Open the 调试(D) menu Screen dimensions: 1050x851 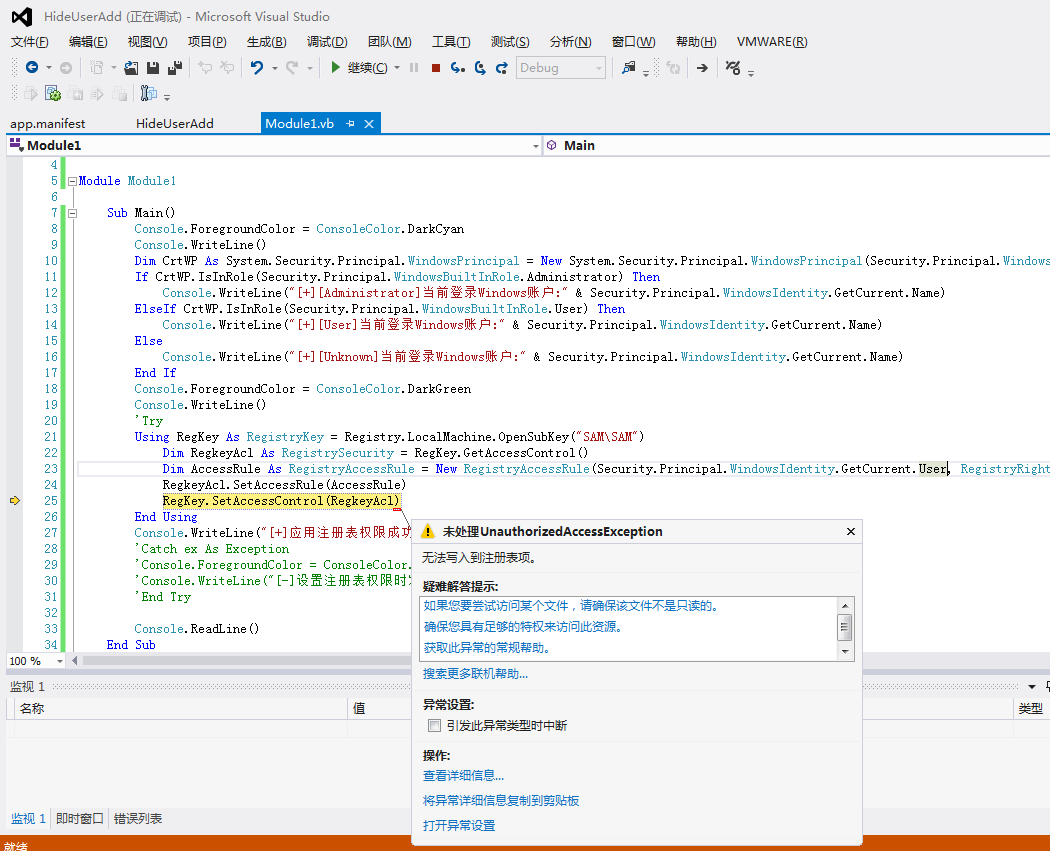pyautogui.click(x=326, y=42)
